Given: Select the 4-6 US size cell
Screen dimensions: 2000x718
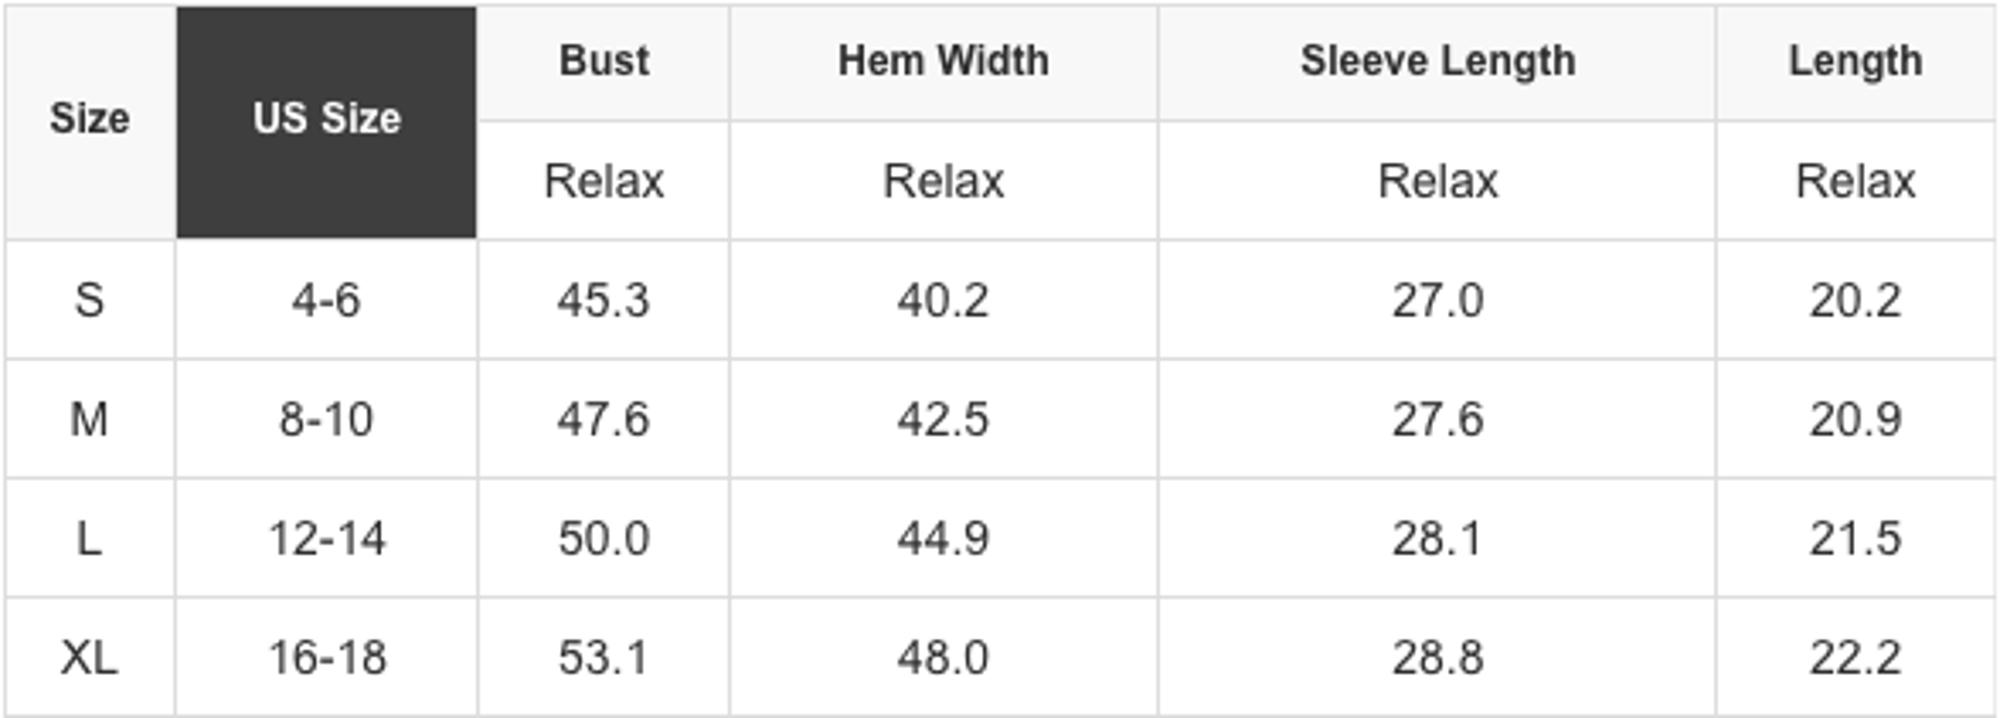Looking at the screenshot, I should click(327, 300).
